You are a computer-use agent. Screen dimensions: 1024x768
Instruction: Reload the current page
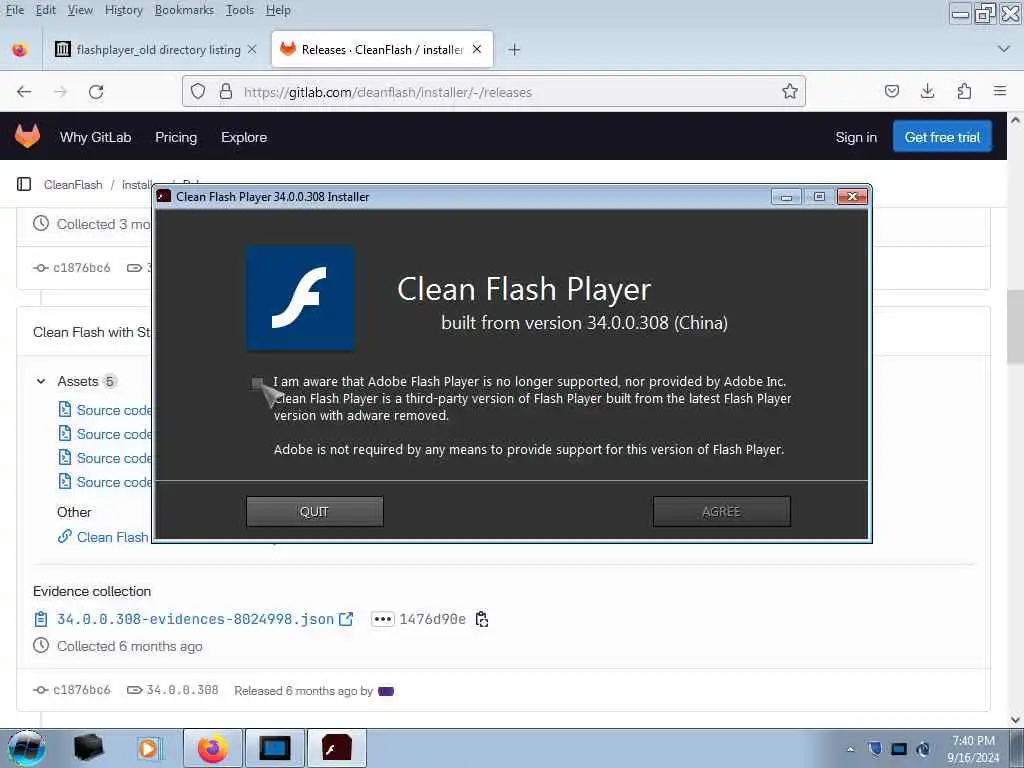[x=96, y=91]
